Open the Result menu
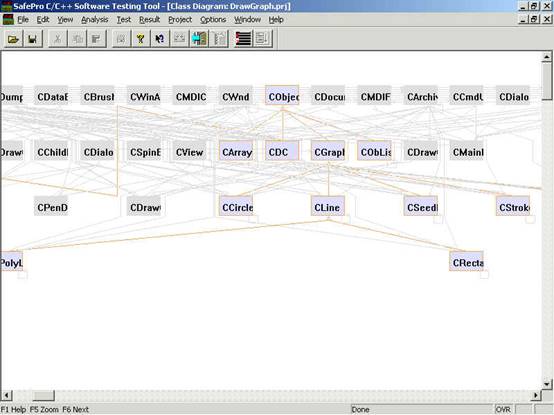Viewport: 554px width, 415px height. coord(149,20)
